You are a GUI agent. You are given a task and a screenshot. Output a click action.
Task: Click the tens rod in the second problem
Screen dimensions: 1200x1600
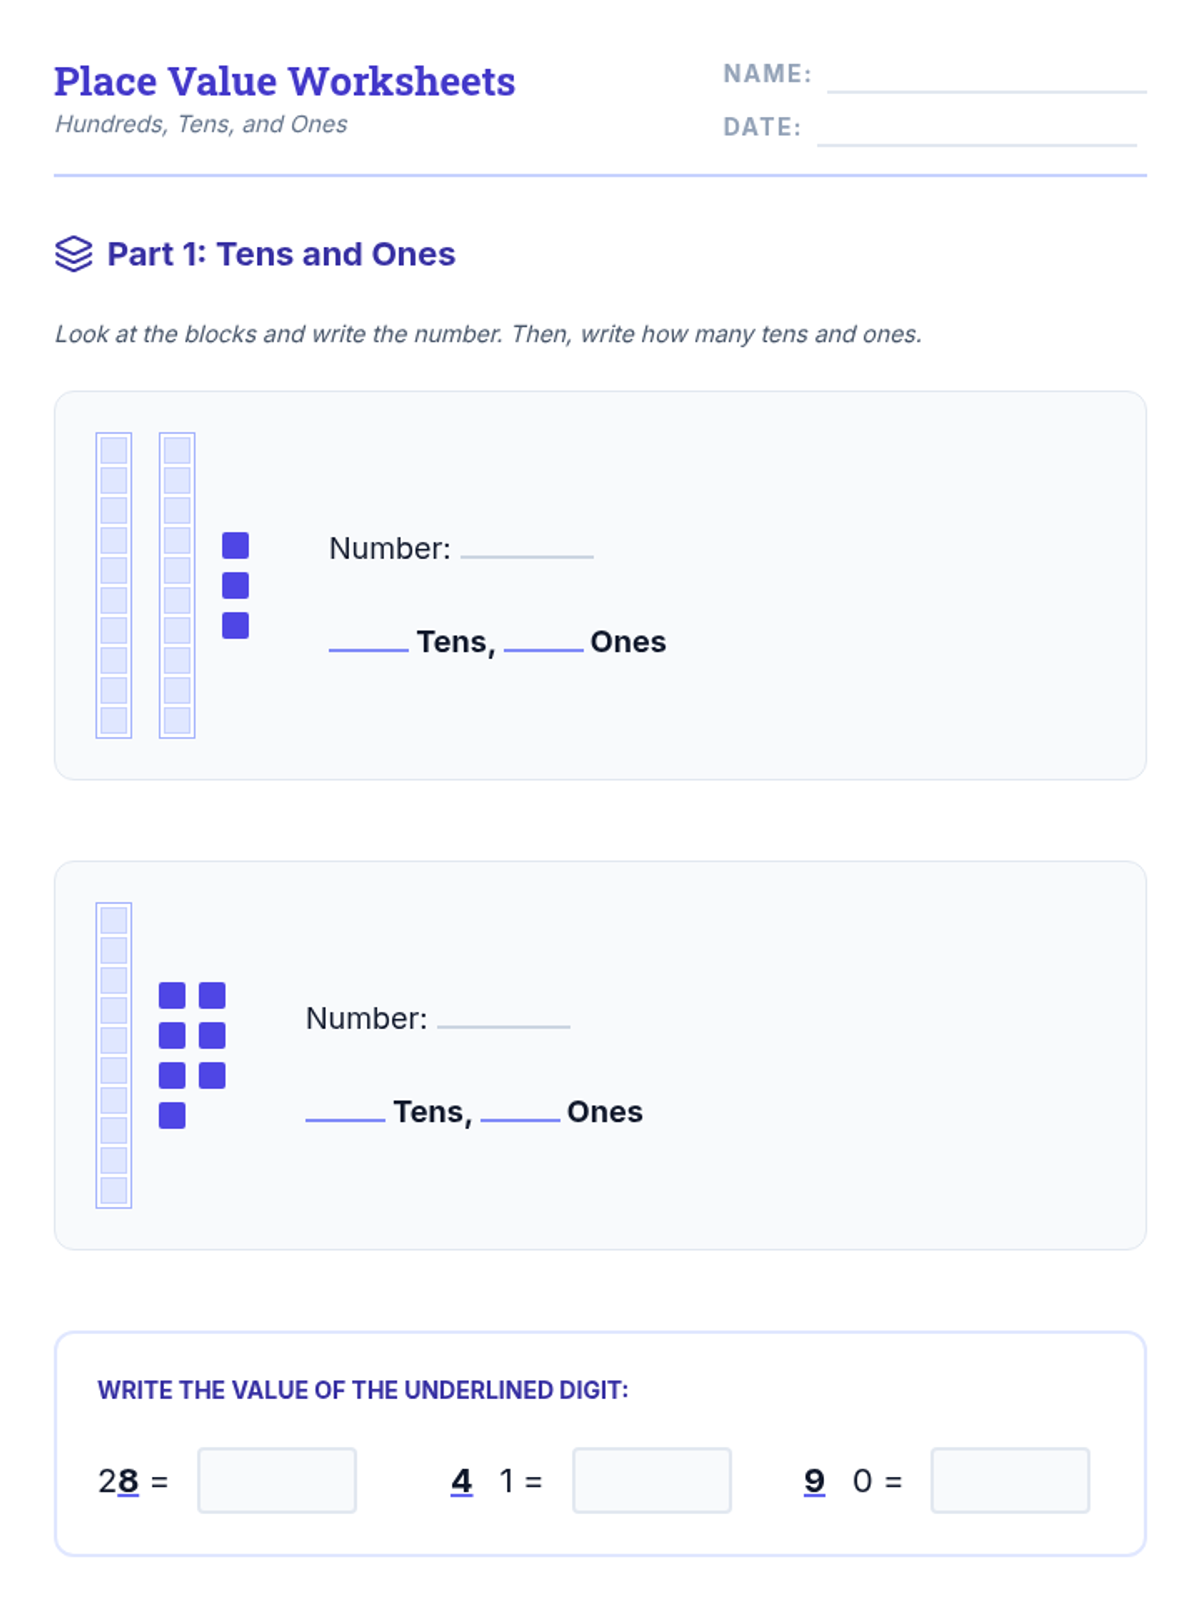pos(114,1055)
